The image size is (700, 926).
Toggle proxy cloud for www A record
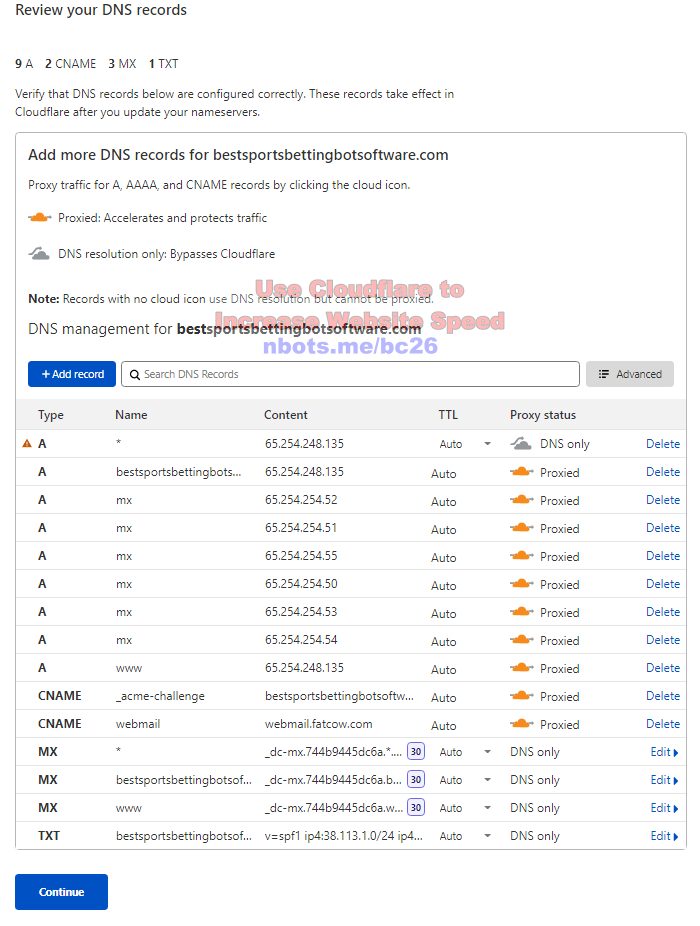coord(521,668)
